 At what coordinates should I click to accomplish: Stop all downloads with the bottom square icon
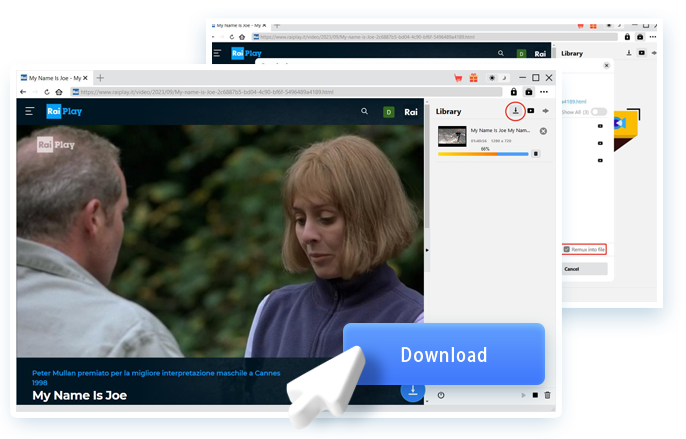535,395
